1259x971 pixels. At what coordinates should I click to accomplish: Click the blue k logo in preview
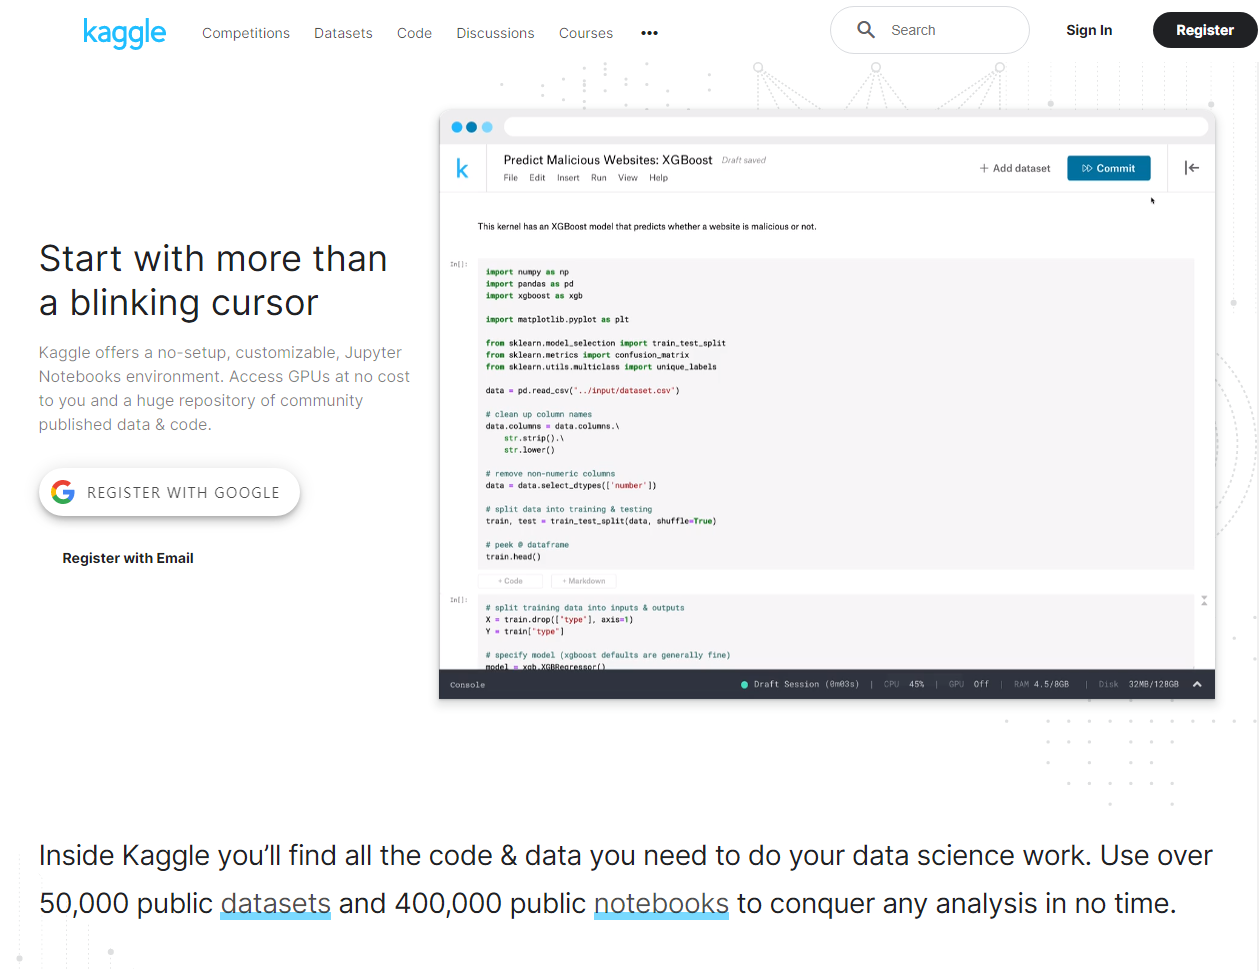(462, 168)
